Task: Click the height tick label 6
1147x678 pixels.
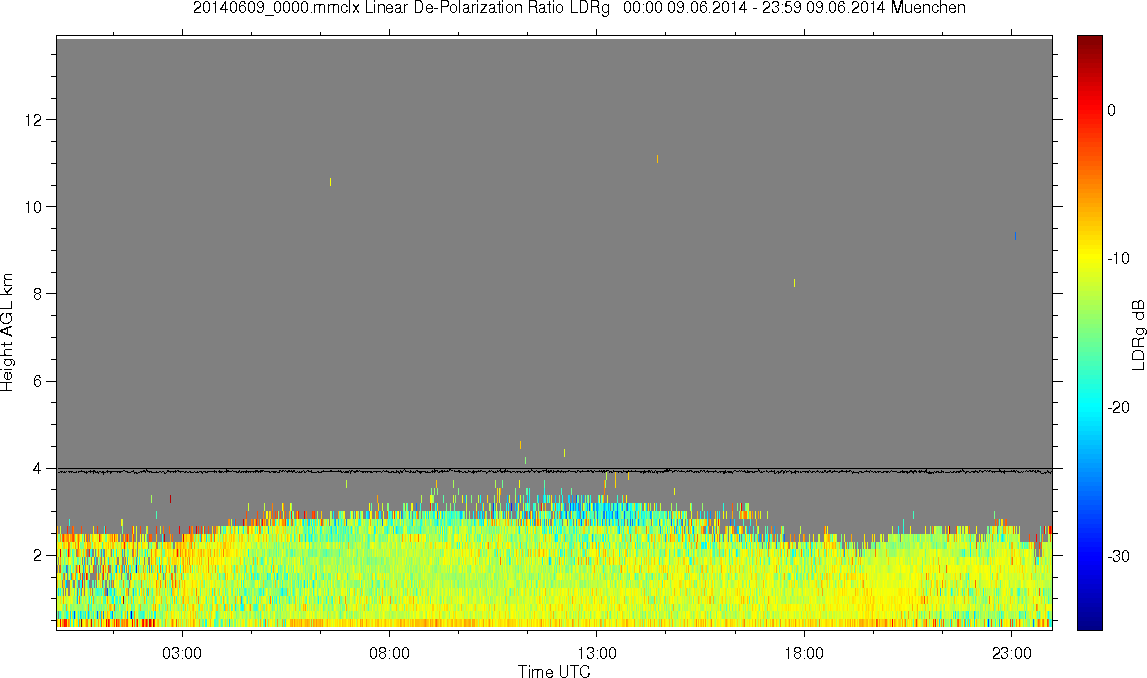Action: tap(37, 382)
